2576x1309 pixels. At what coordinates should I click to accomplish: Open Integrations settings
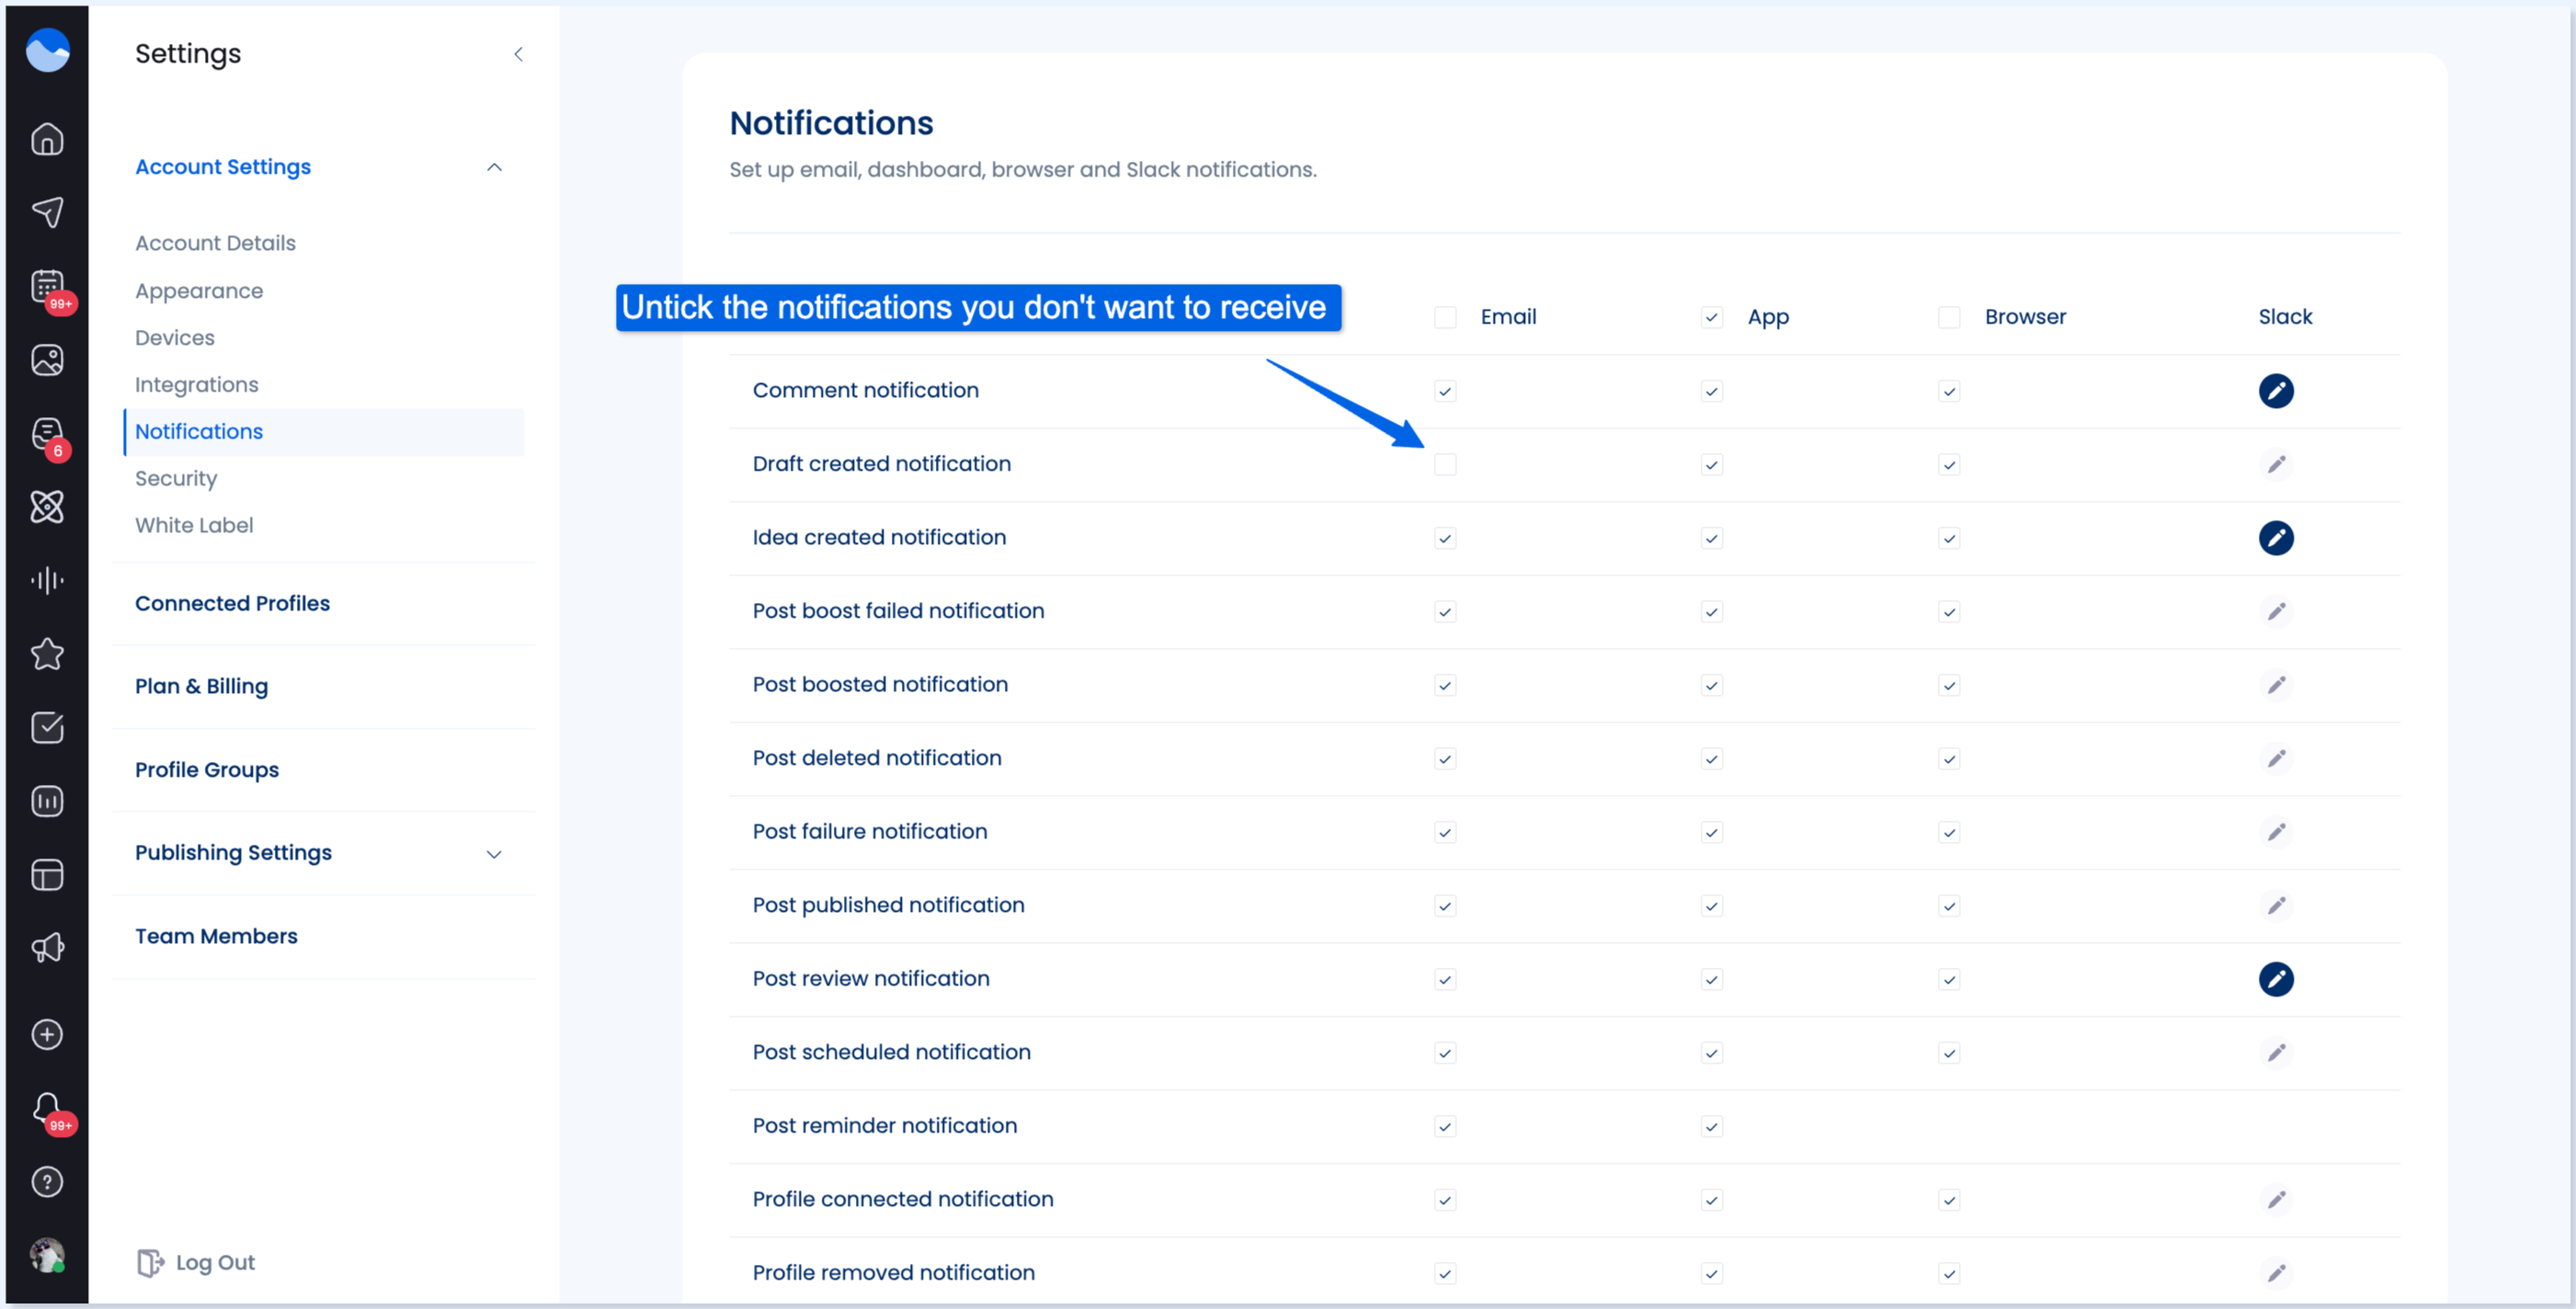pos(196,384)
